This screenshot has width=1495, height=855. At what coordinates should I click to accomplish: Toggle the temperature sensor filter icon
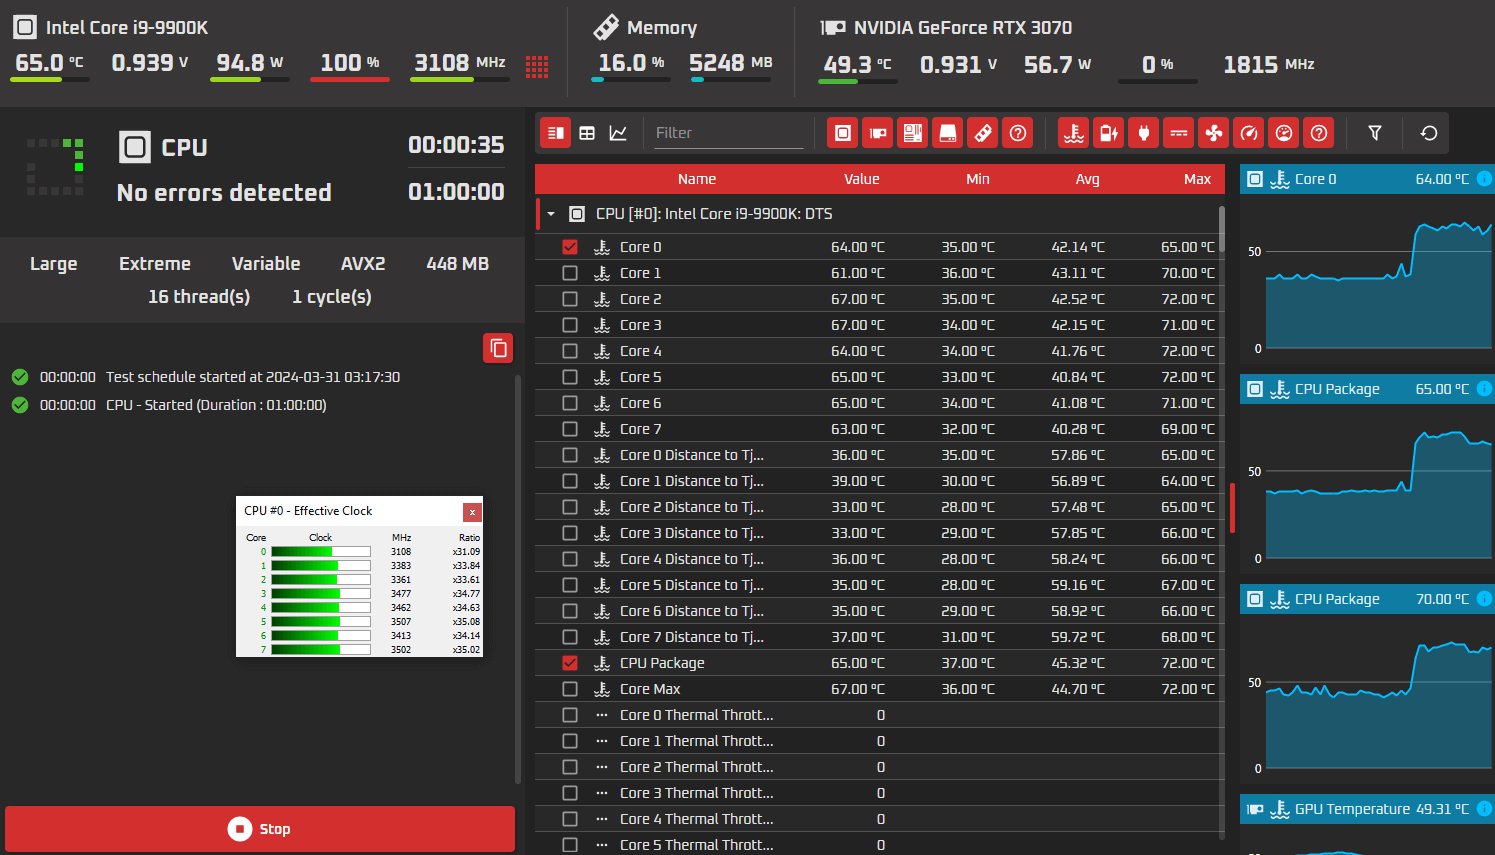point(1074,133)
